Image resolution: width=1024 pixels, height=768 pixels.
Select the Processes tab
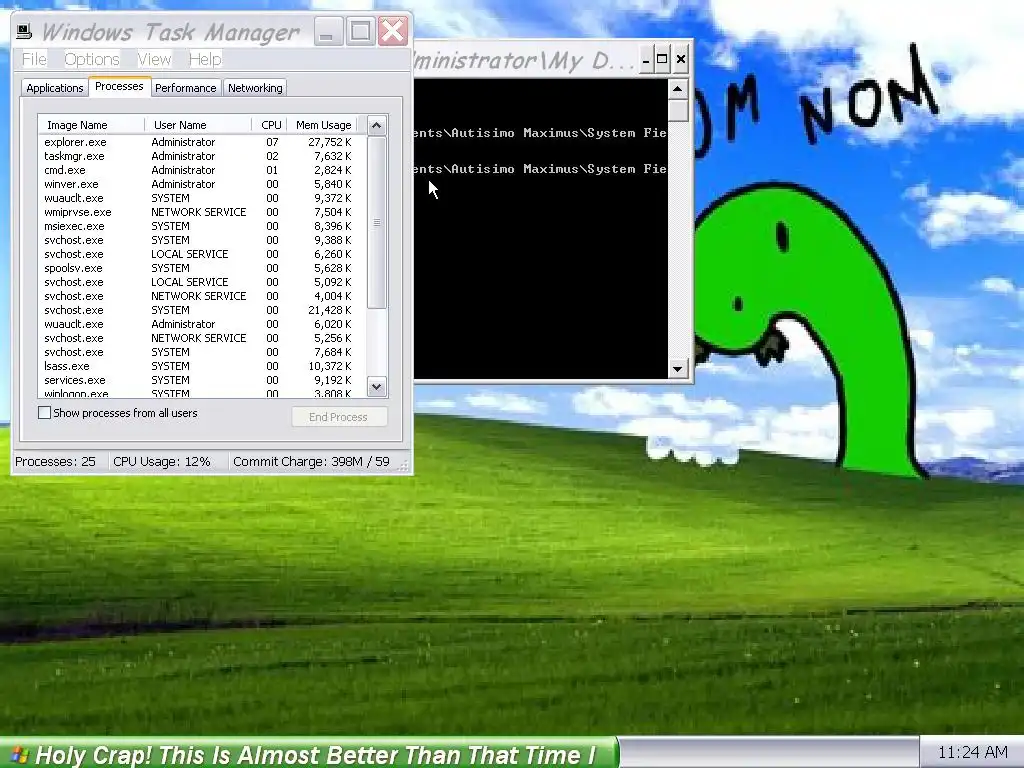point(119,86)
